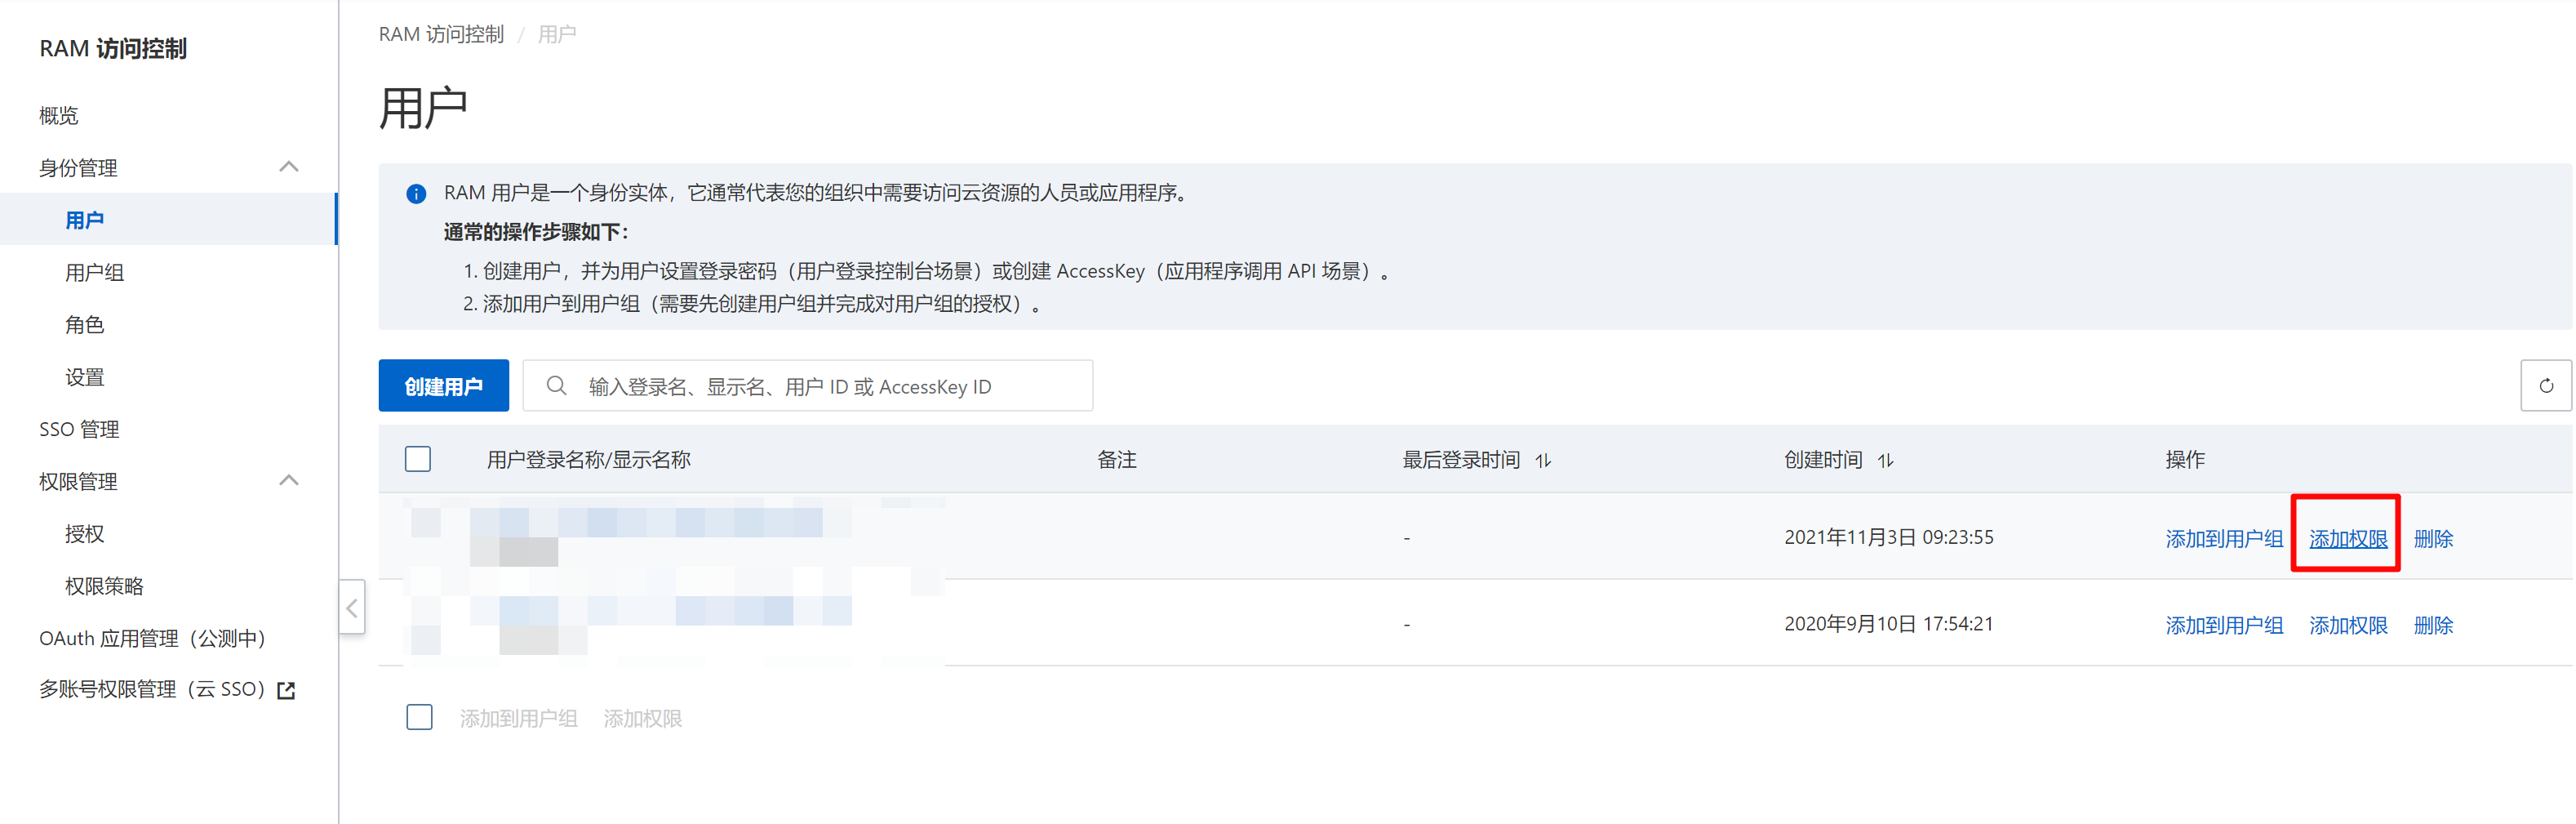
Task: Click the blue info icon
Action: (416, 194)
